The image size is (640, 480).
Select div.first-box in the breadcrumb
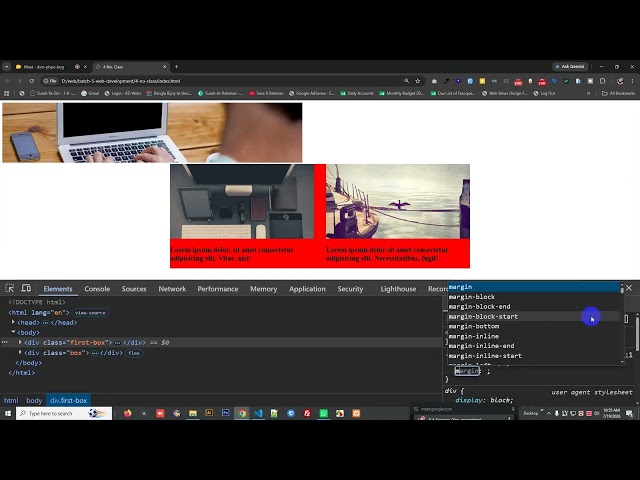pyautogui.click(x=69, y=400)
